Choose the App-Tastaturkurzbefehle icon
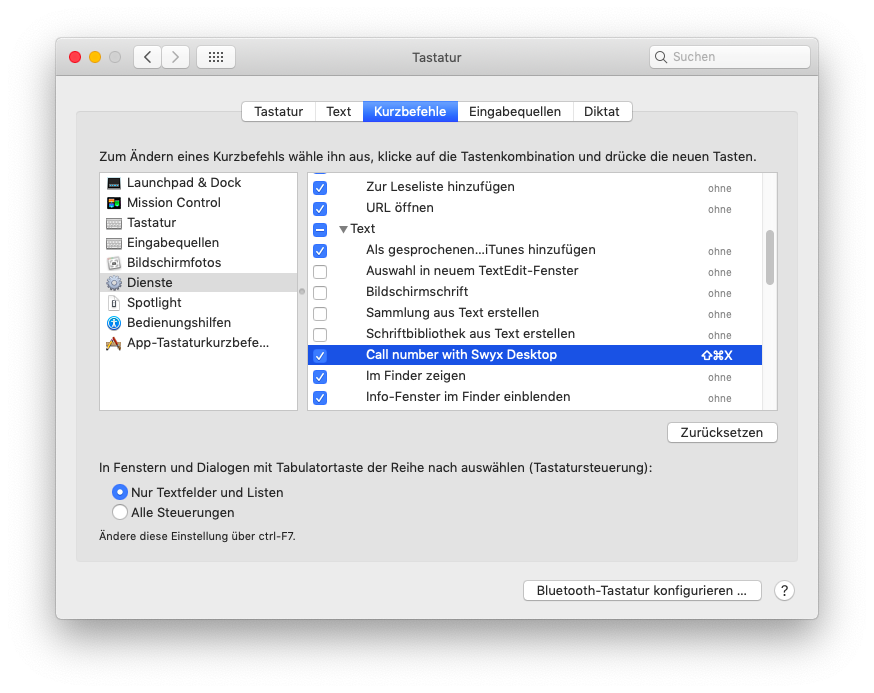874x693 pixels. coord(114,343)
